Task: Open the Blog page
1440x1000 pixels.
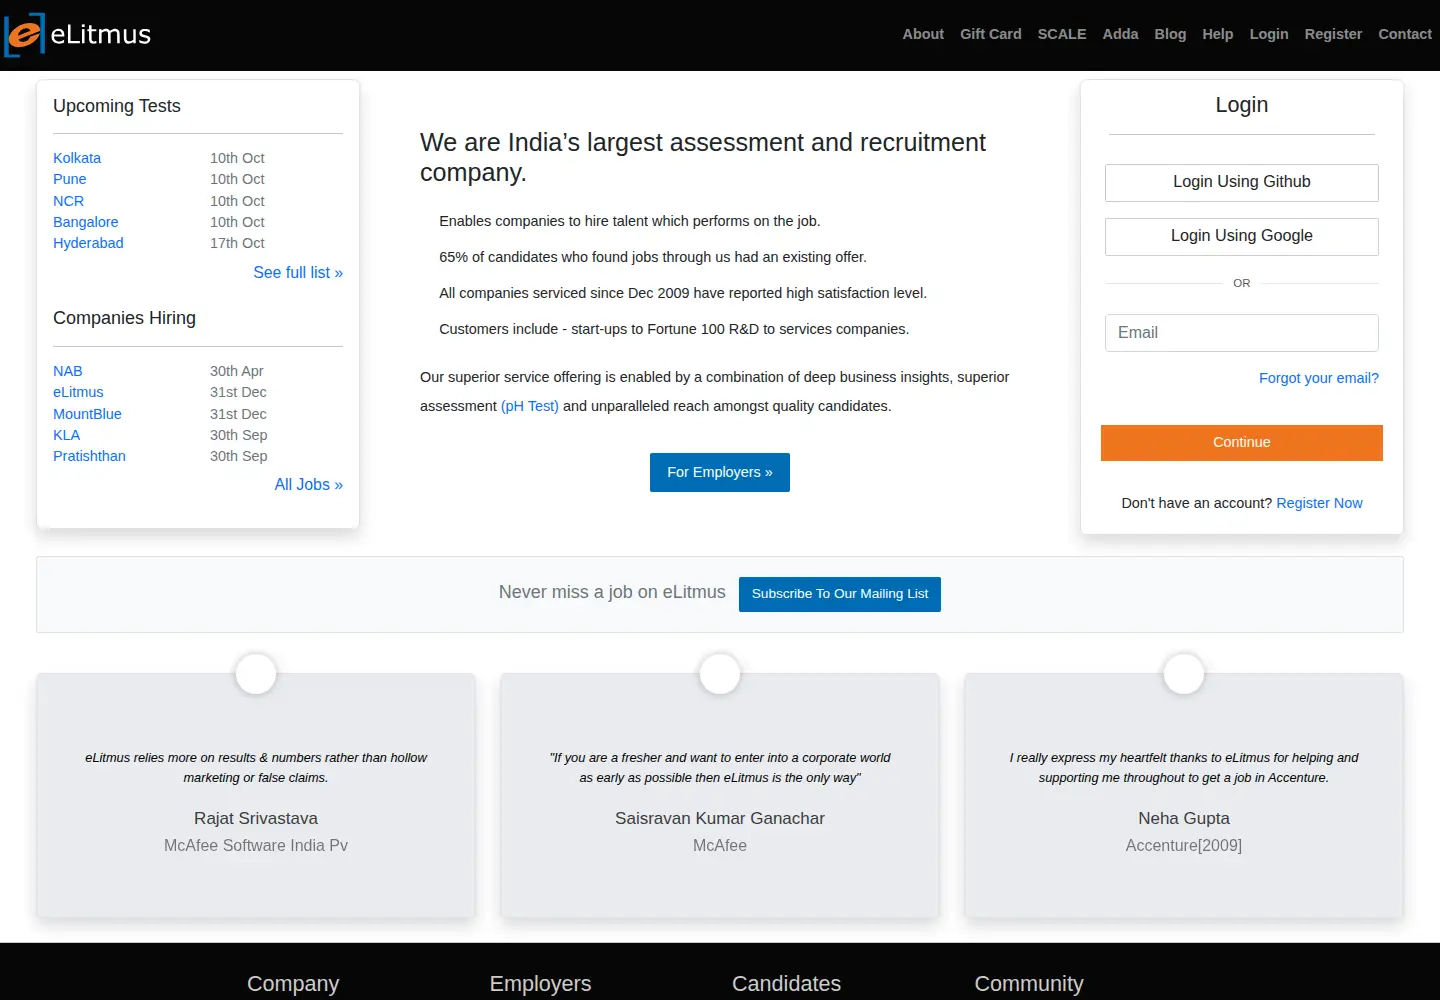Action: 1170,34
